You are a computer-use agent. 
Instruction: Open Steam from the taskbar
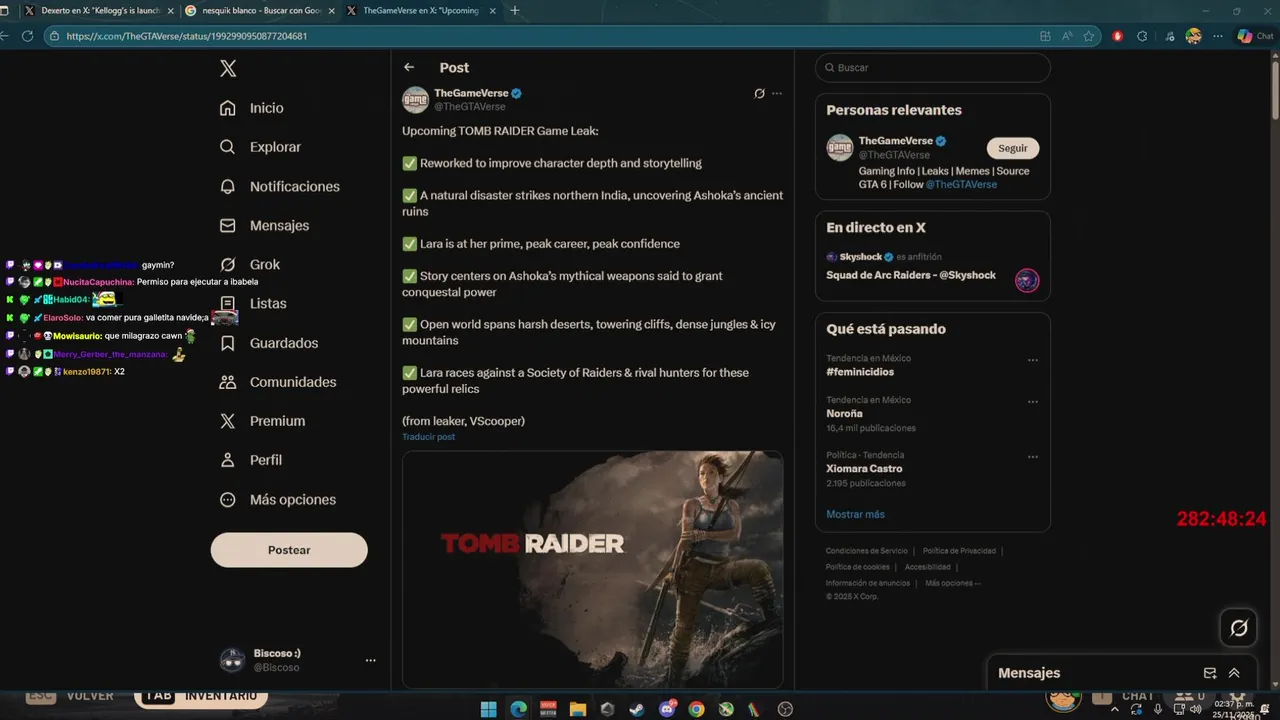(x=637, y=709)
